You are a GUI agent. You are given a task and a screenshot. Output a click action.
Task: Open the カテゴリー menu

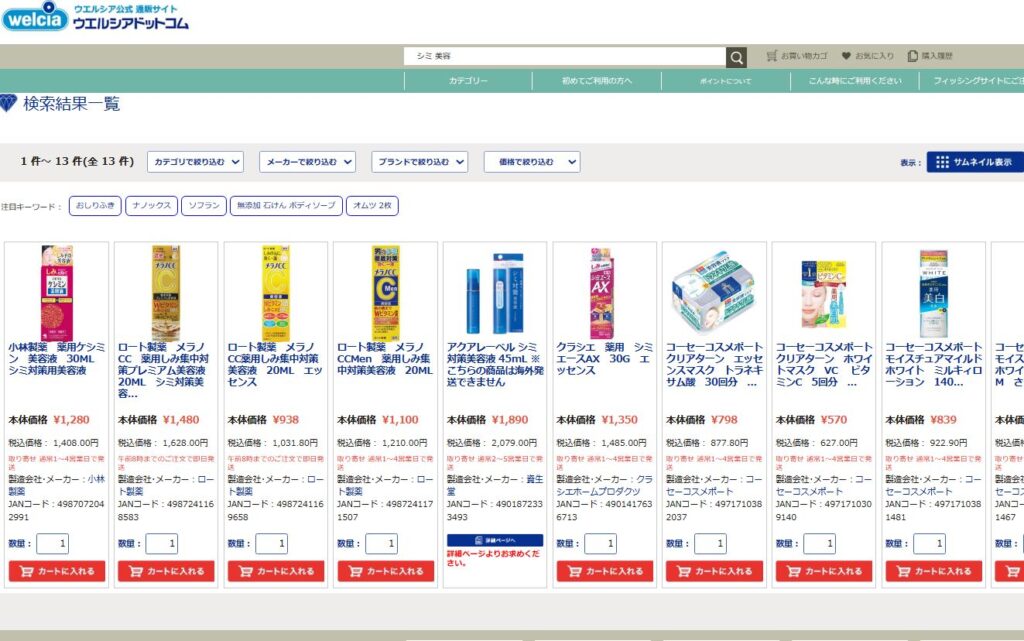(468, 81)
